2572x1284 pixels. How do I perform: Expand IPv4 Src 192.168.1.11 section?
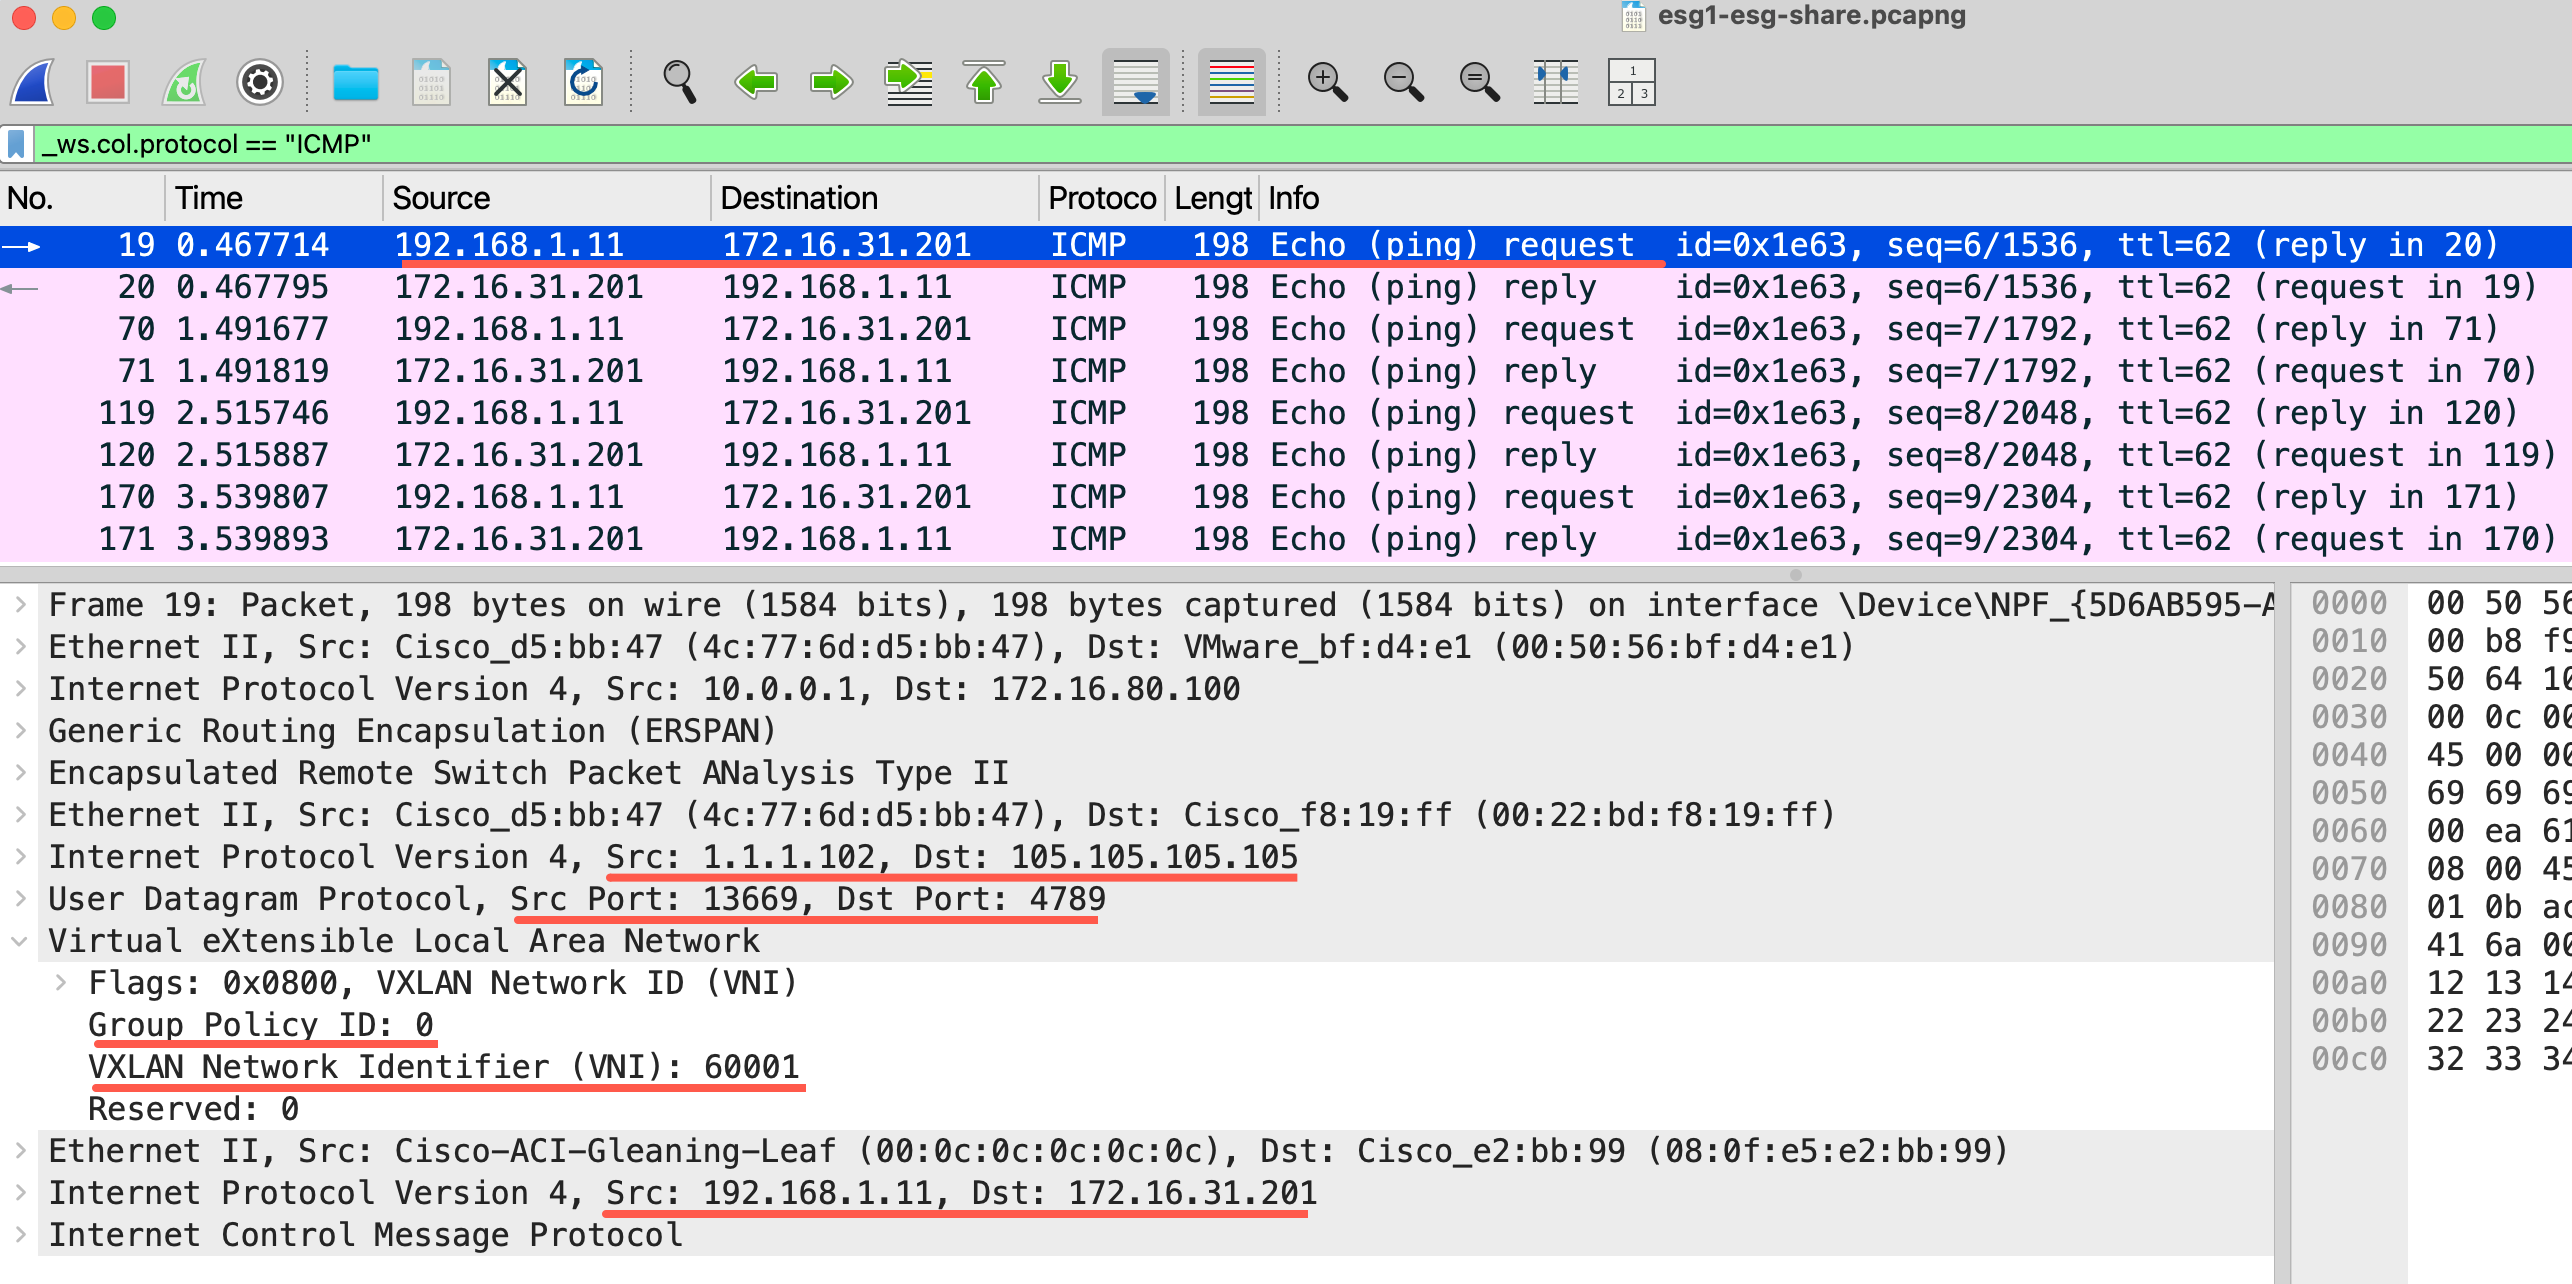[x=20, y=1192]
